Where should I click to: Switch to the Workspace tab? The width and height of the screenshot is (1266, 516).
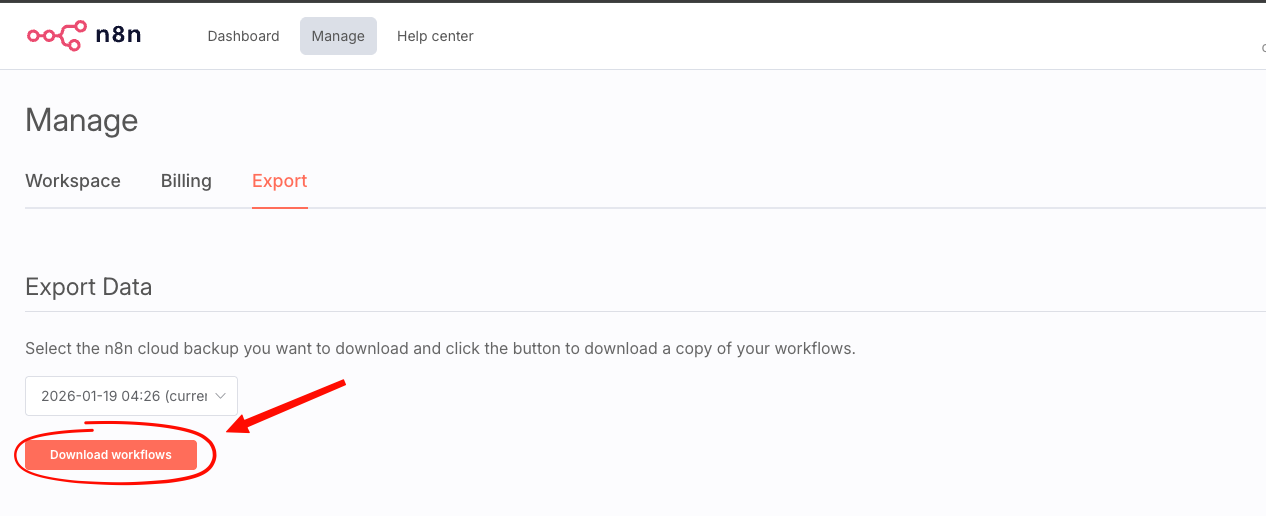(73, 181)
